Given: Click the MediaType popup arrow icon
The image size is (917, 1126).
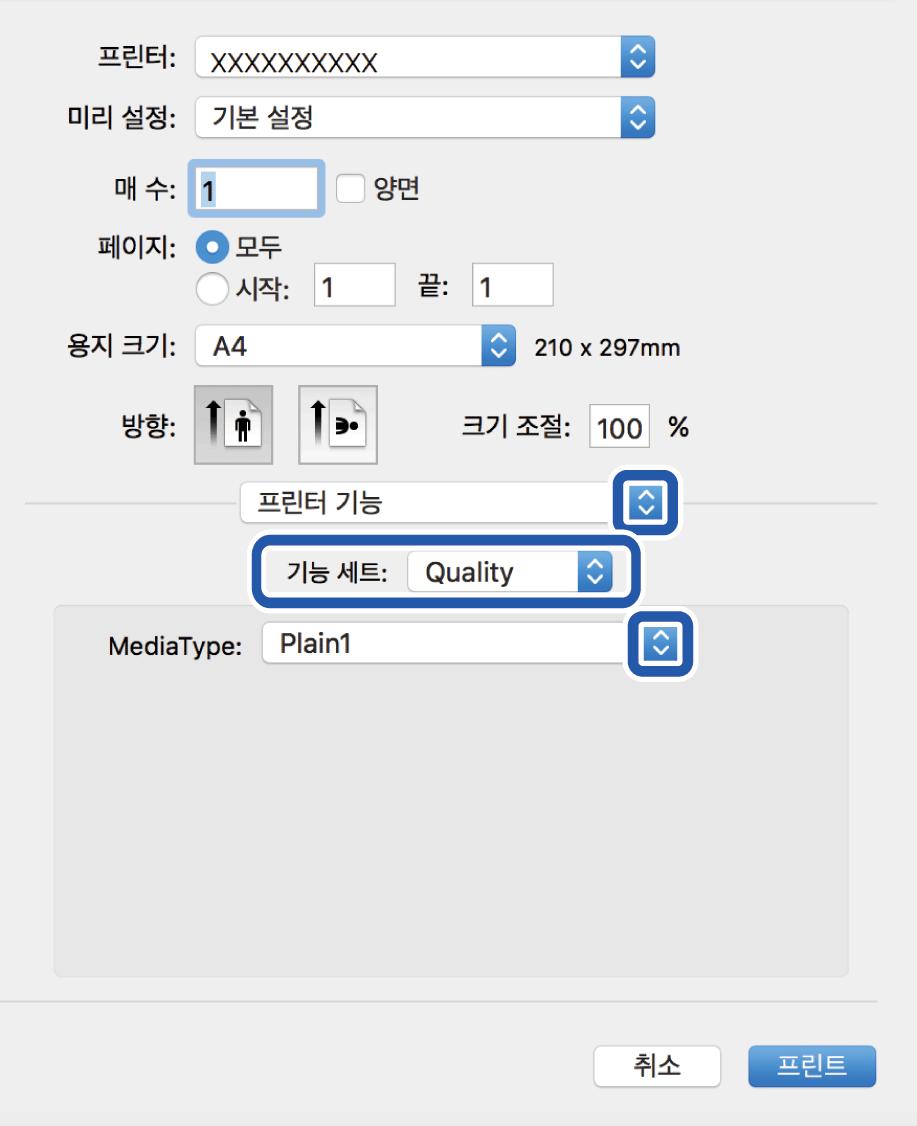Looking at the screenshot, I should click(x=659, y=645).
